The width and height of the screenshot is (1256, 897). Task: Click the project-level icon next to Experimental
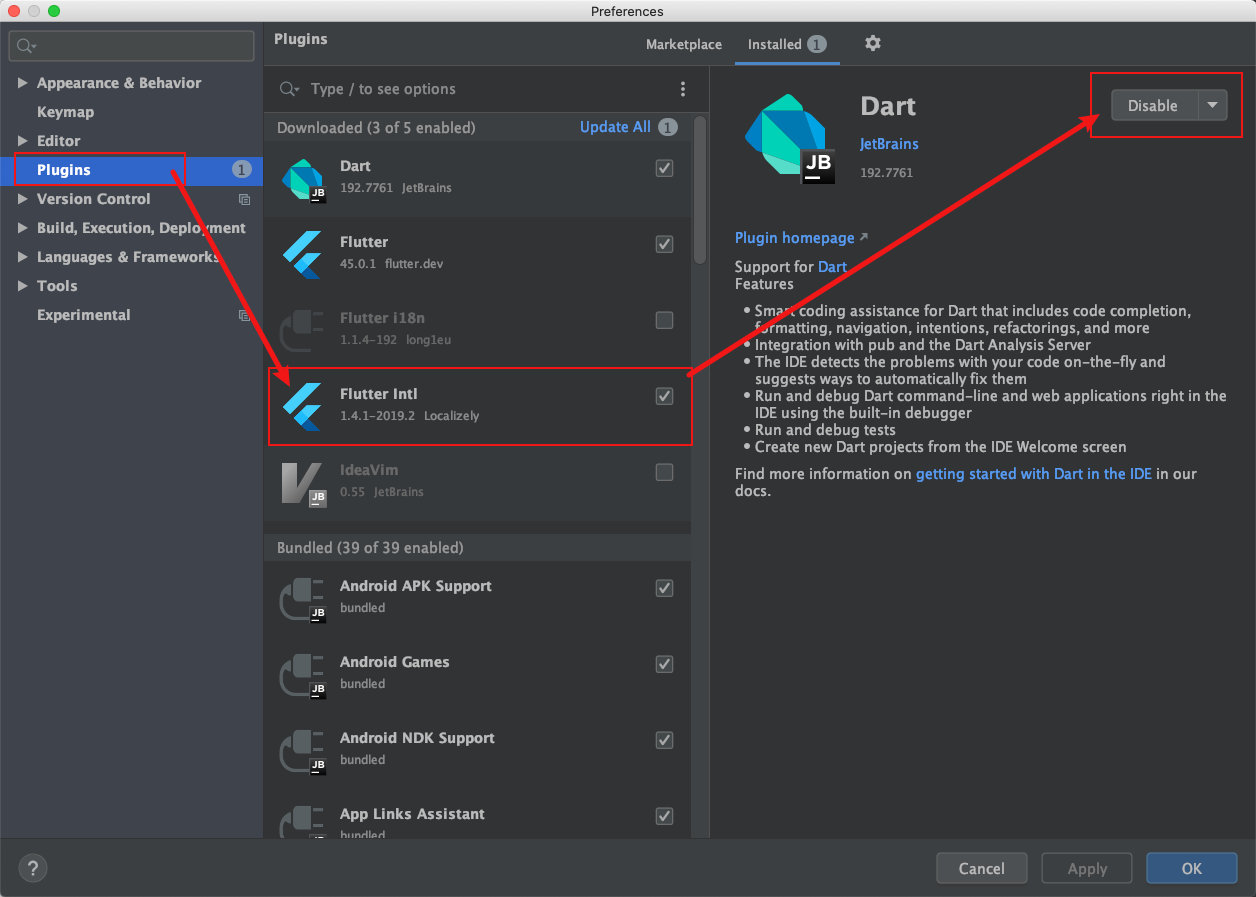pos(243,315)
